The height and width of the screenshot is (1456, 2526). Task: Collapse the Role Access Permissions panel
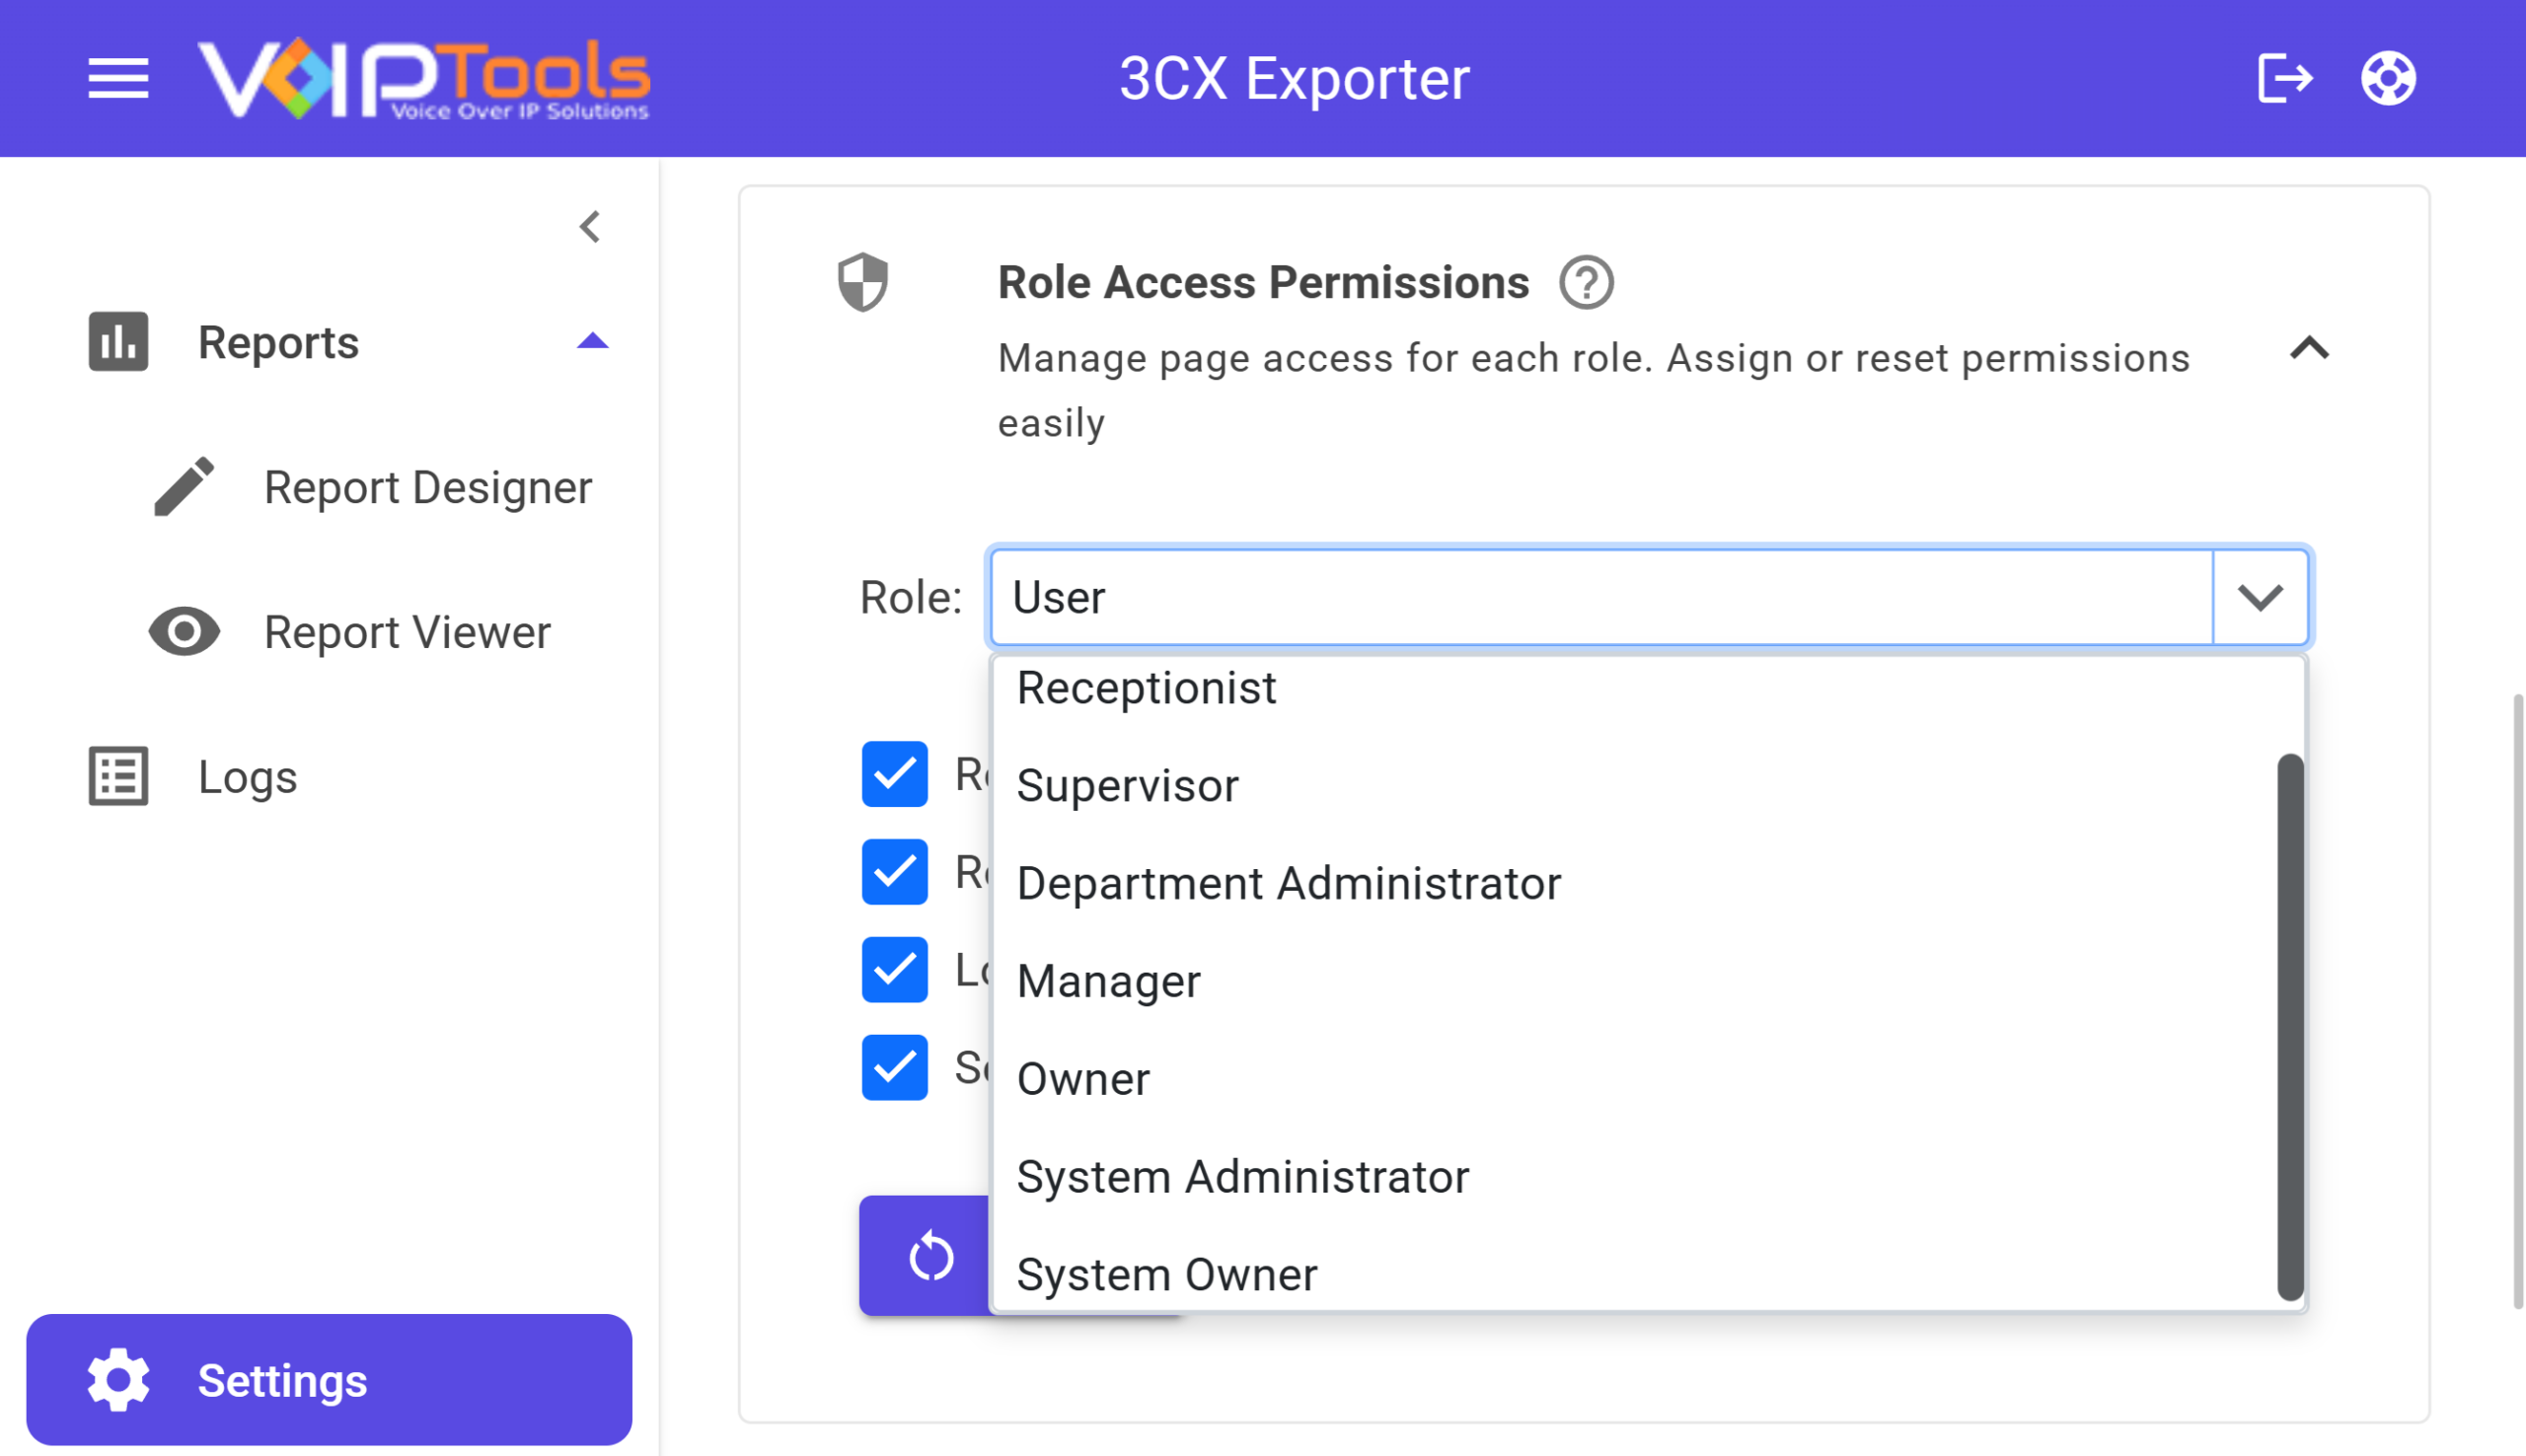[x=2309, y=348]
